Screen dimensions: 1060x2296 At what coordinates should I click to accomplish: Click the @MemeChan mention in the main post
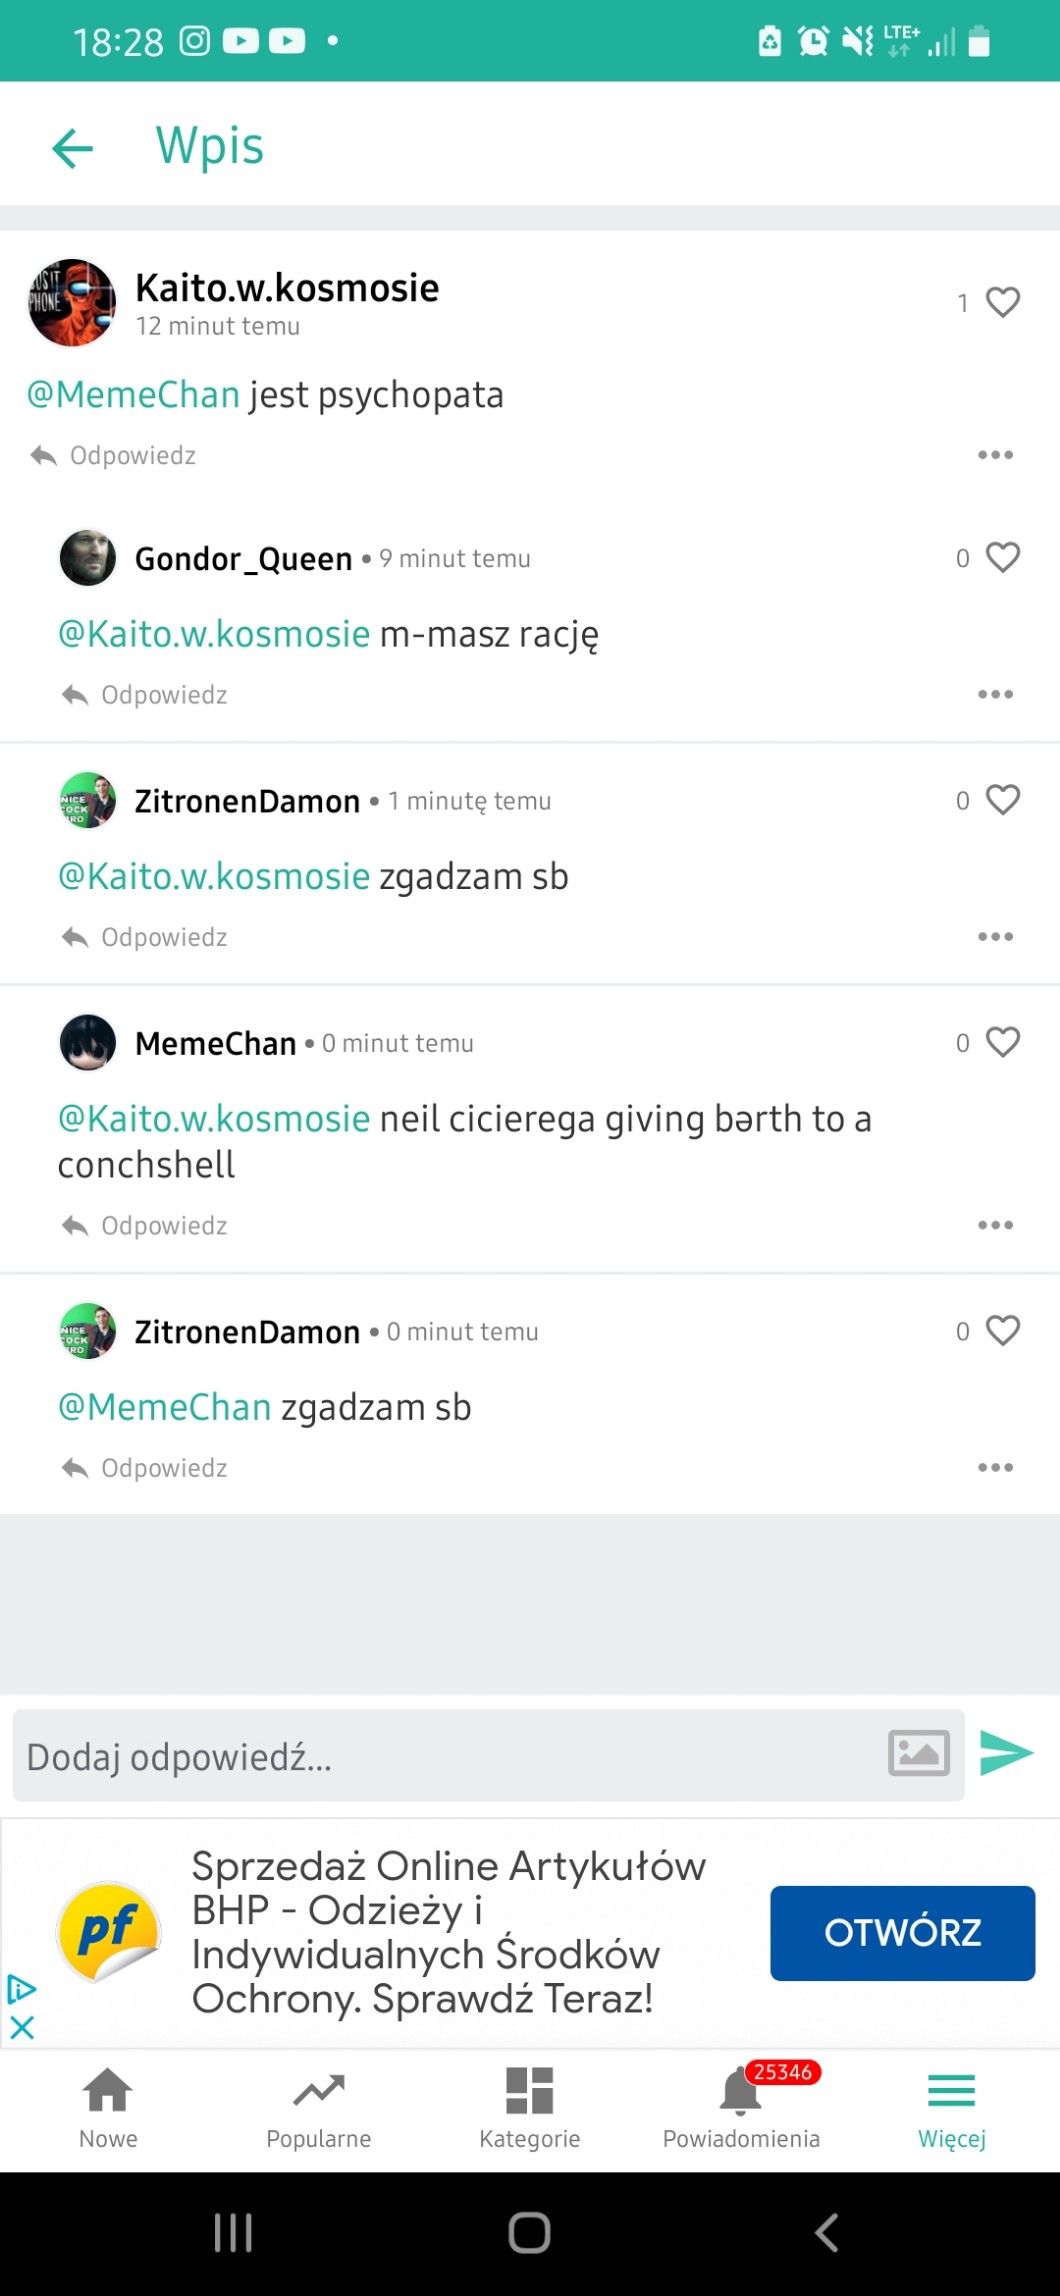(x=133, y=395)
